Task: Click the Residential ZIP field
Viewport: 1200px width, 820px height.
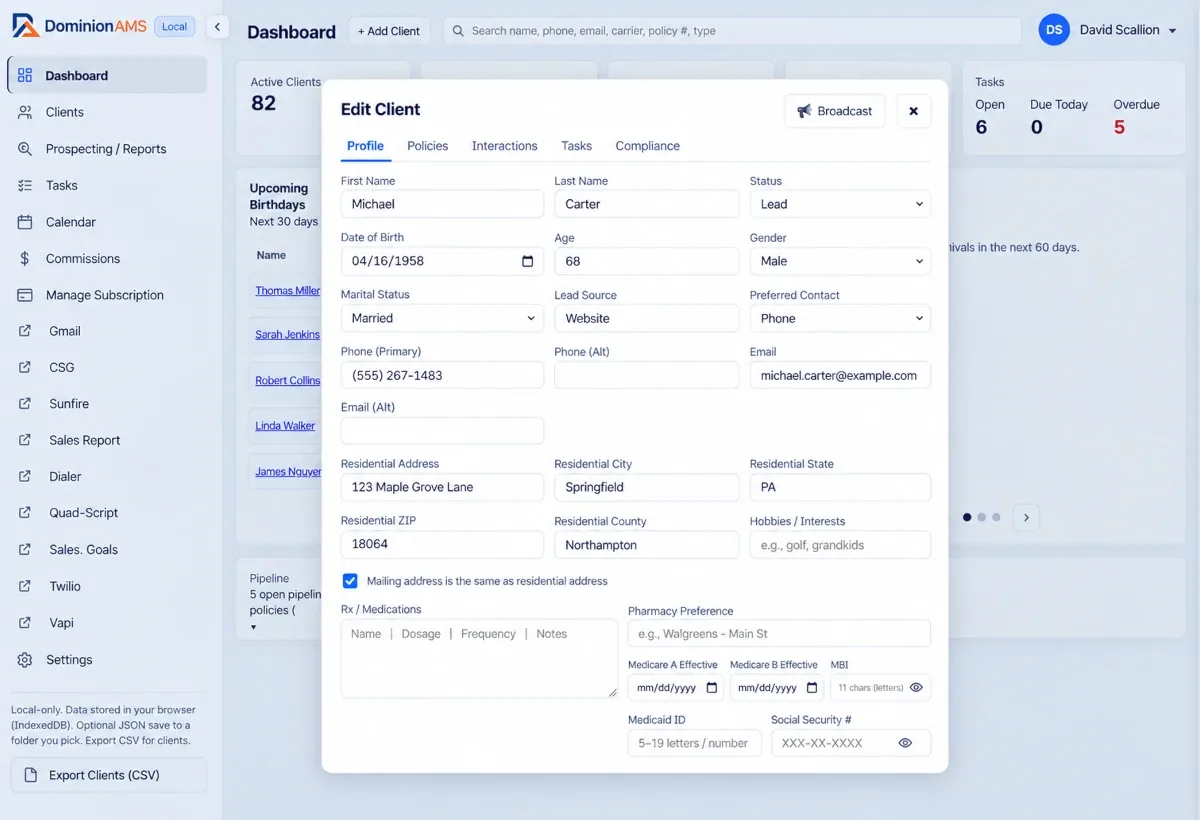Action: 442,544
